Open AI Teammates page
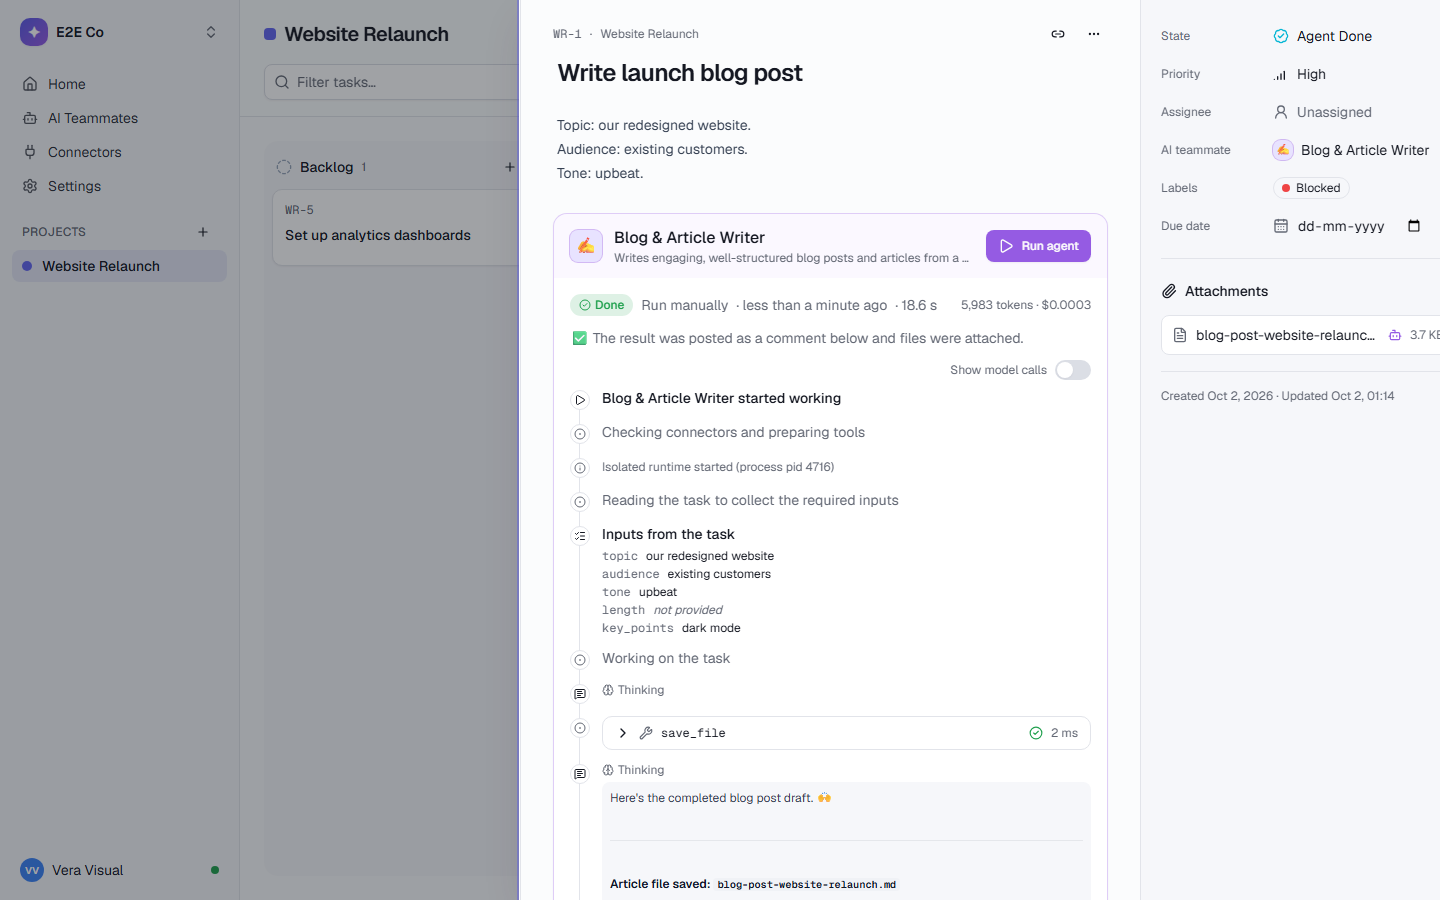The image size is (1440, 900). [x=119, y=118]
